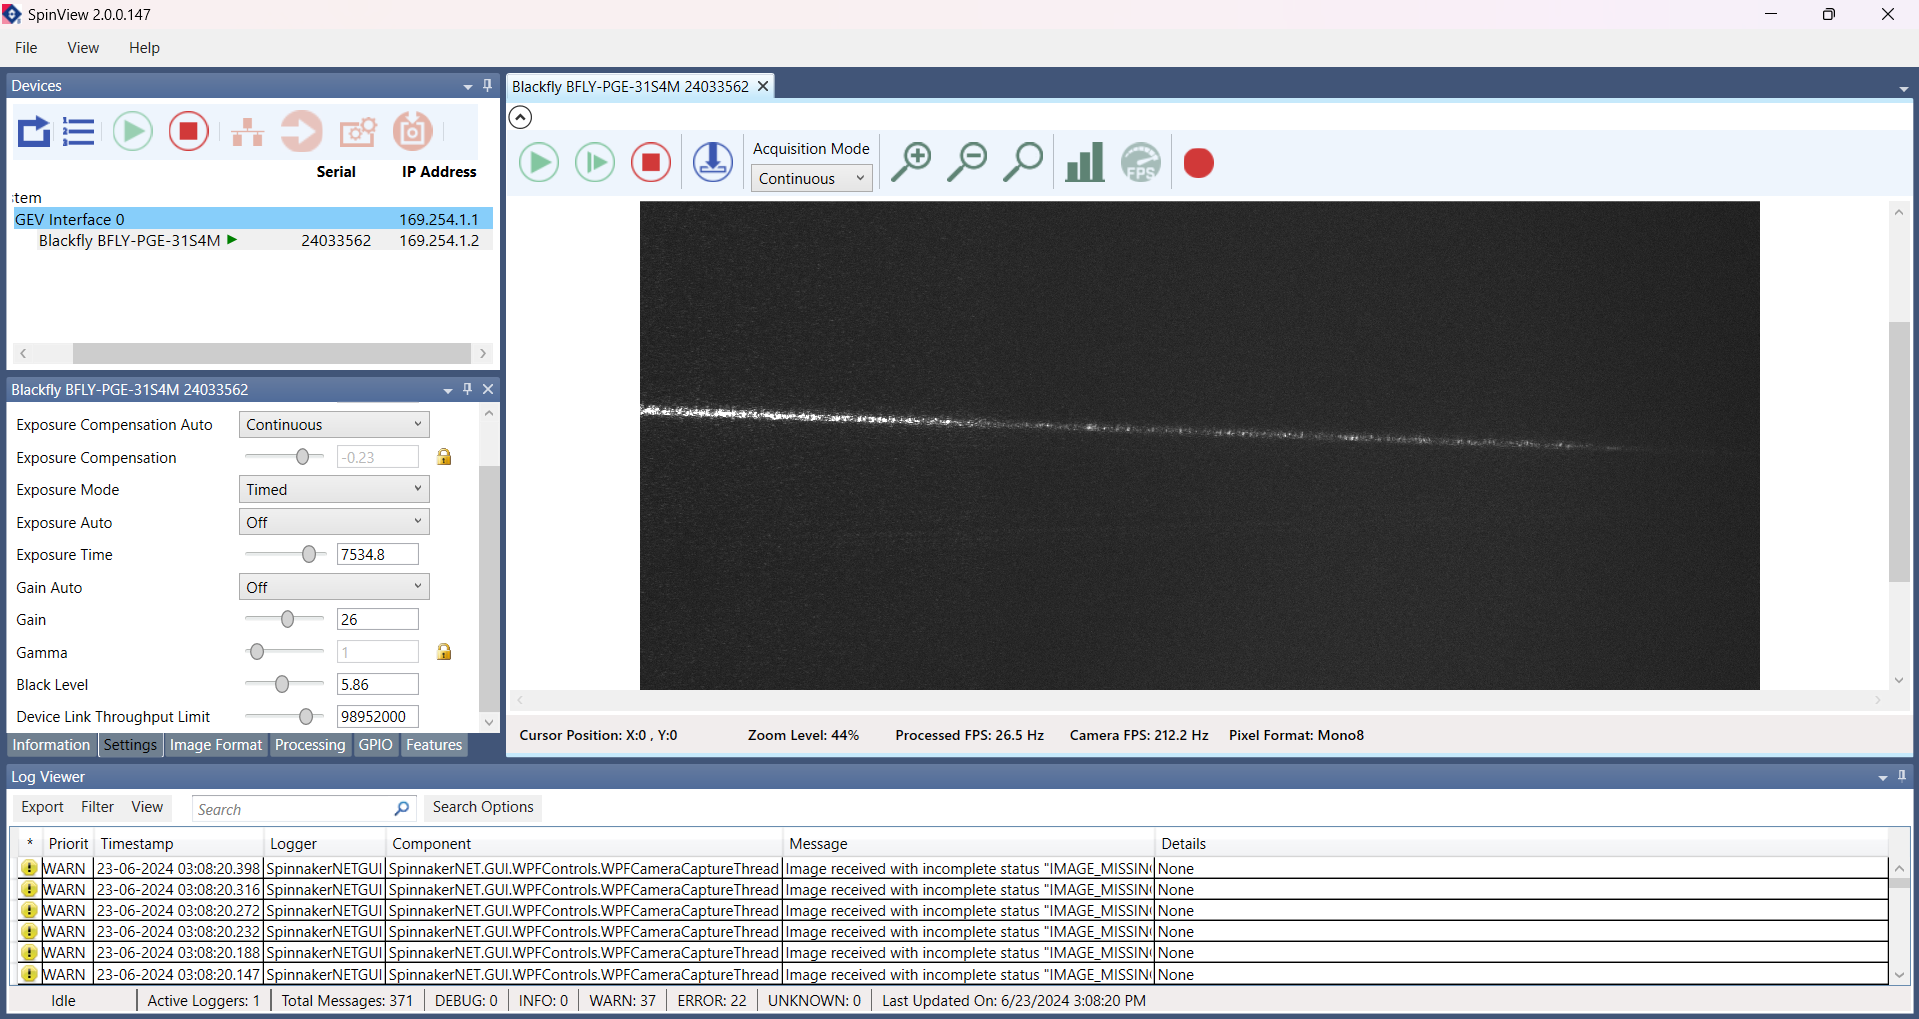Click the Export button in Log Viewer

pyautogui.click(x=41, y=807)
